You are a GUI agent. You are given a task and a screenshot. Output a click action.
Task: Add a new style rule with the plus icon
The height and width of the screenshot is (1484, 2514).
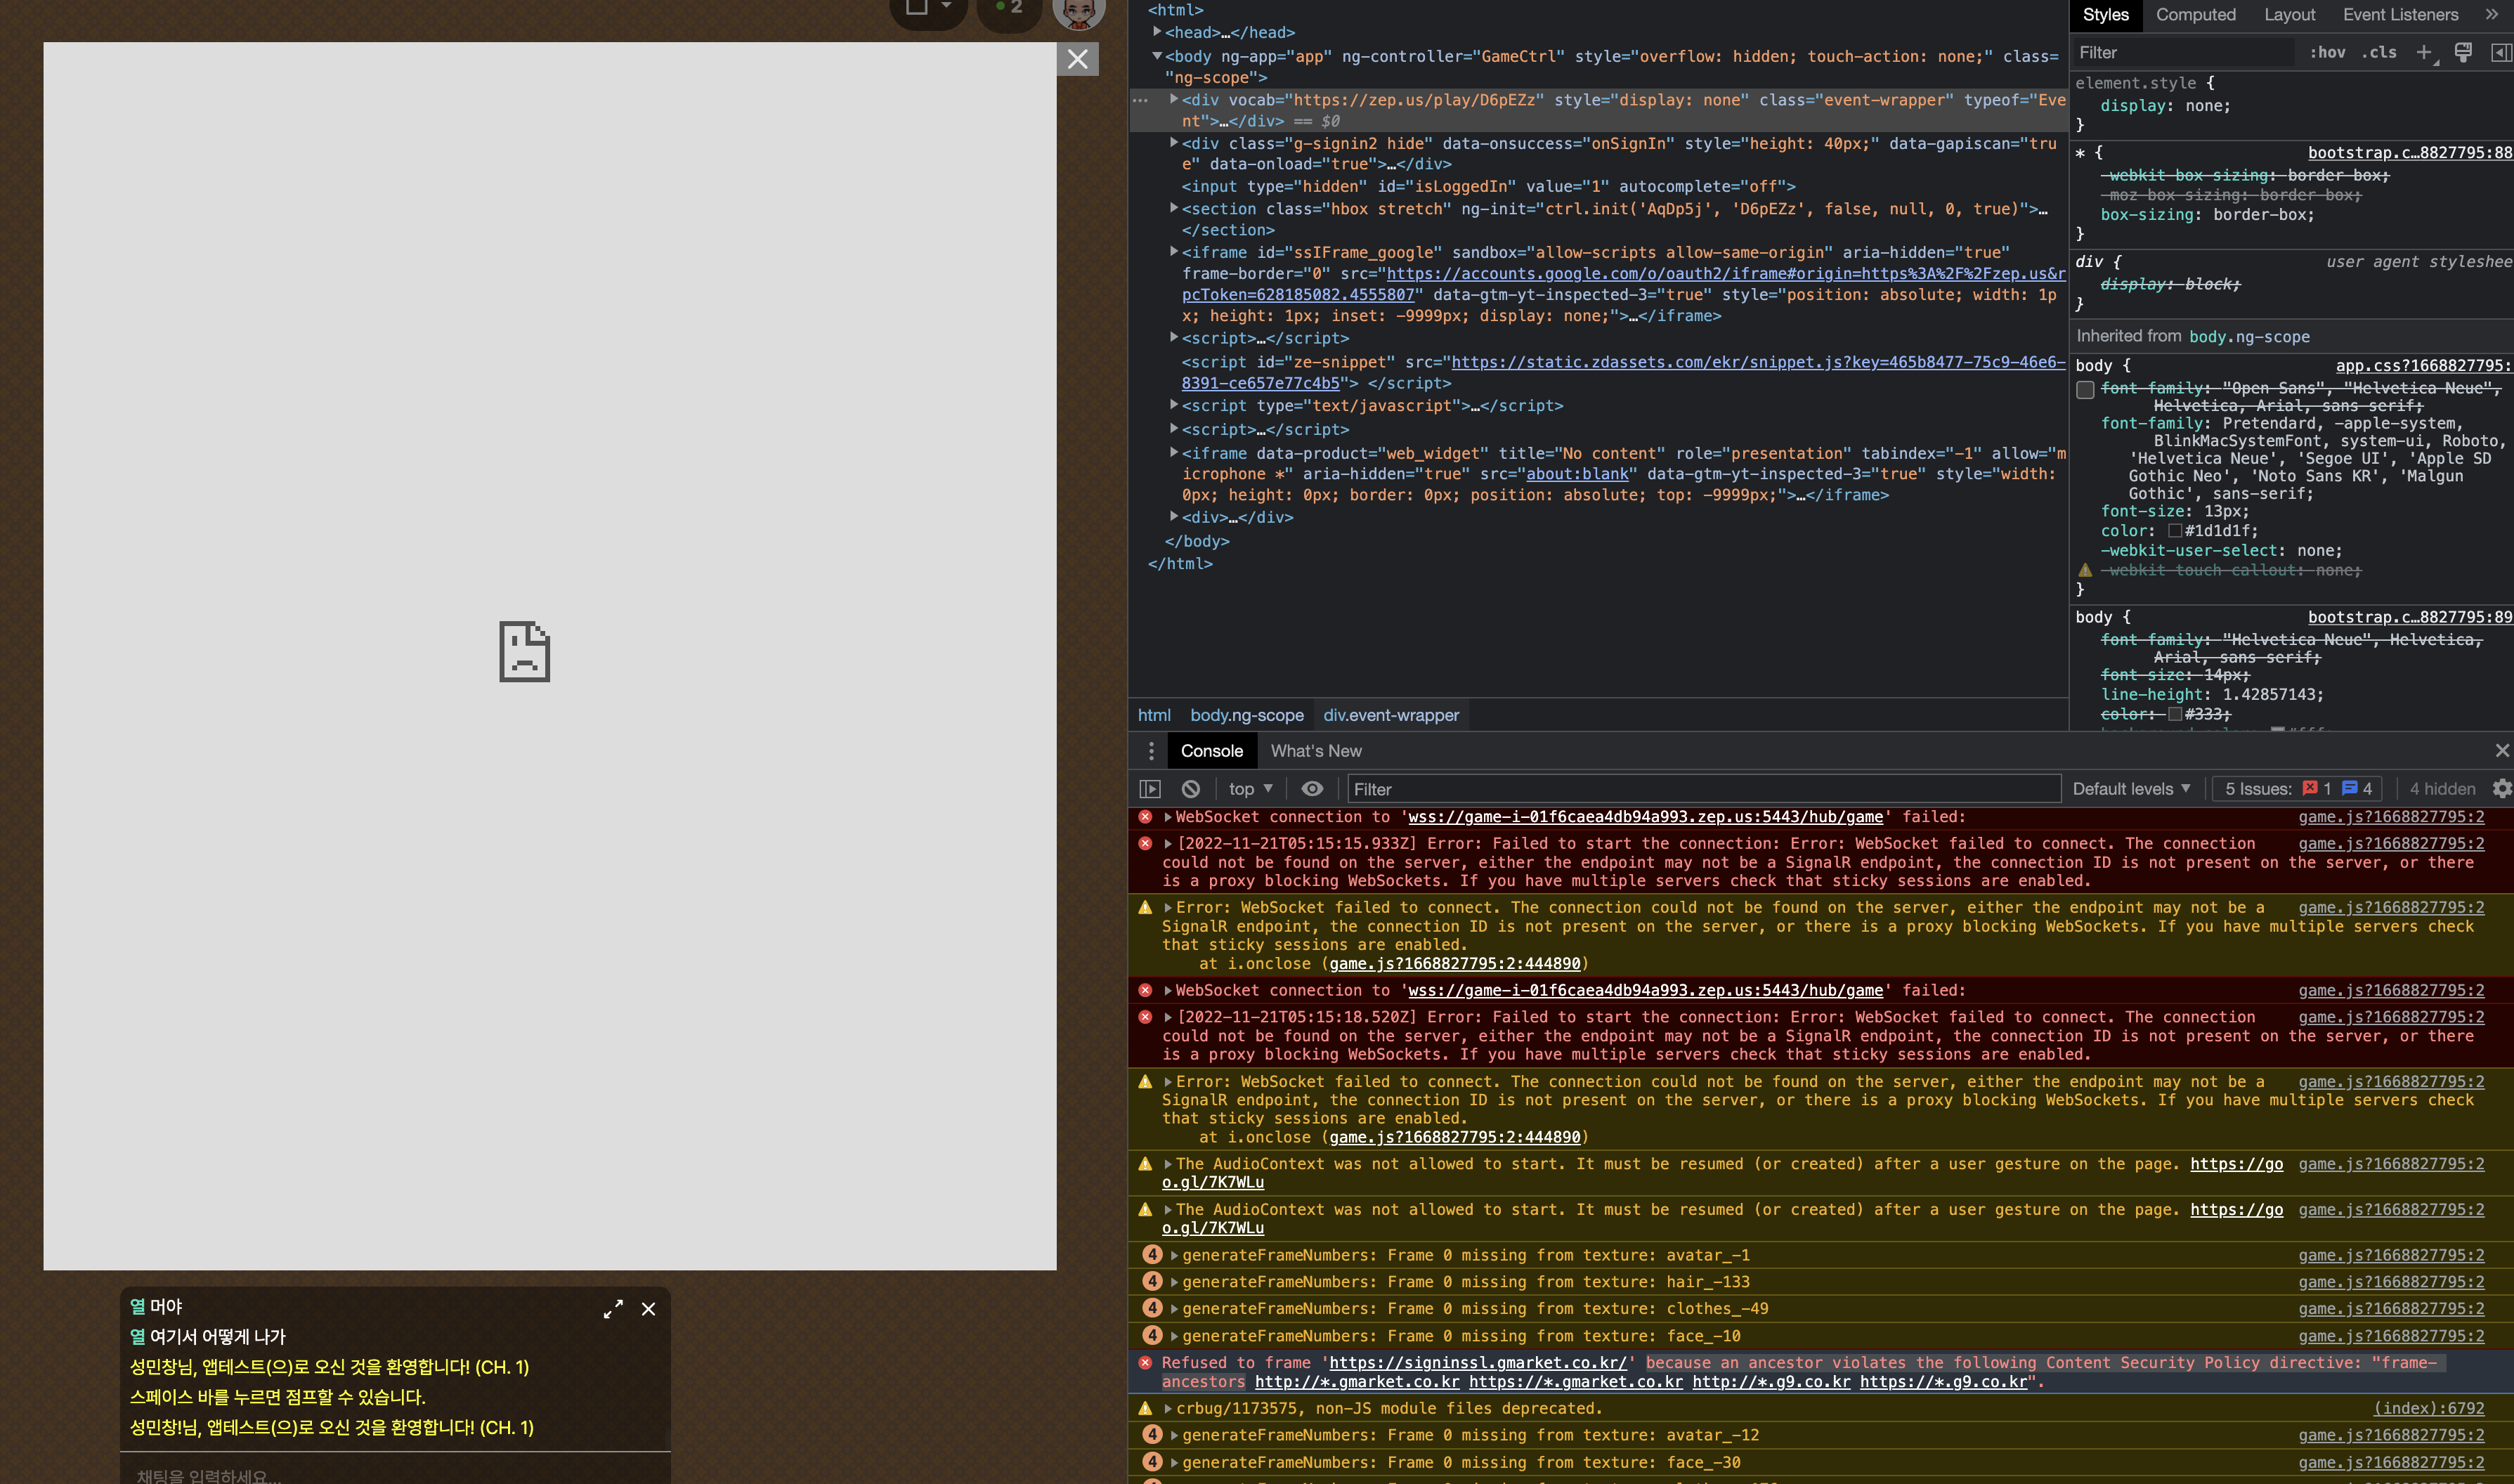coord(2424,53)
